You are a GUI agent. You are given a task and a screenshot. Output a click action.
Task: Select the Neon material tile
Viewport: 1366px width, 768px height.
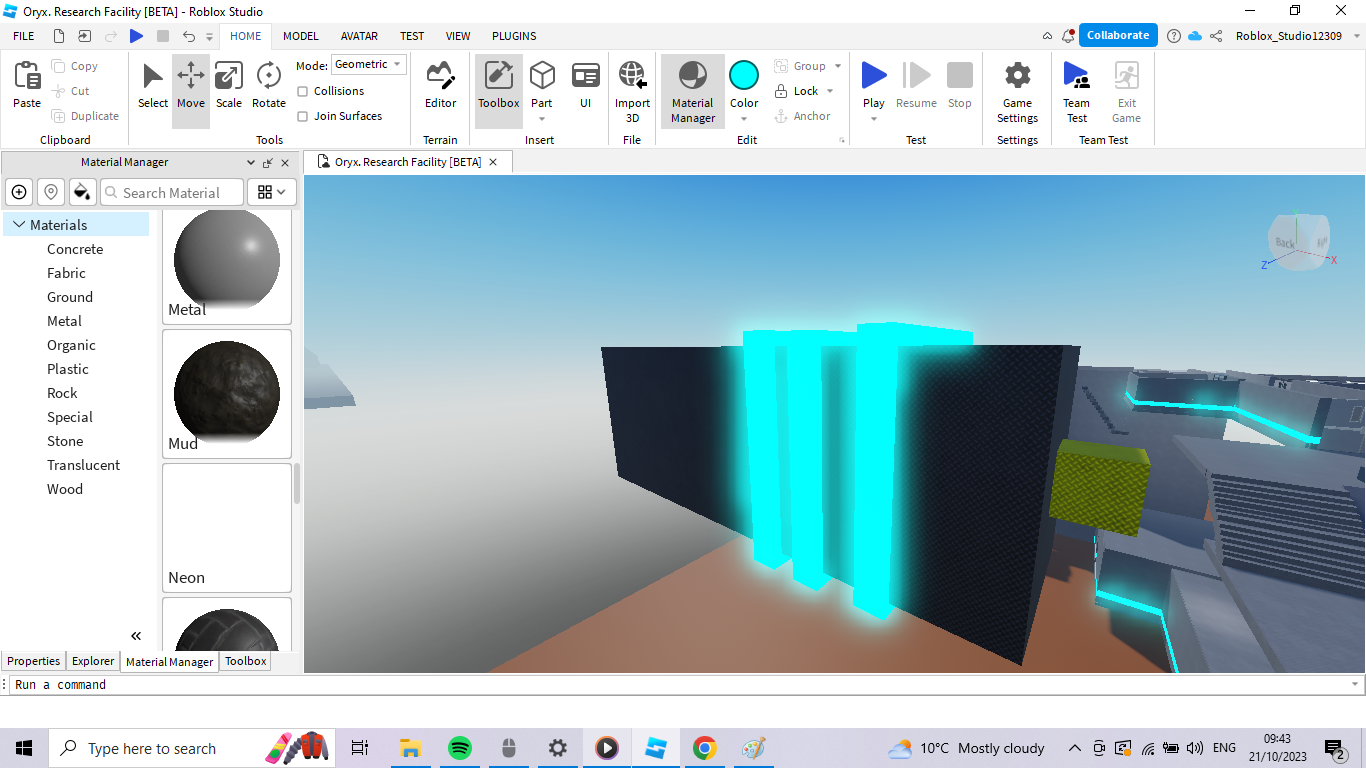coord(227,528)
